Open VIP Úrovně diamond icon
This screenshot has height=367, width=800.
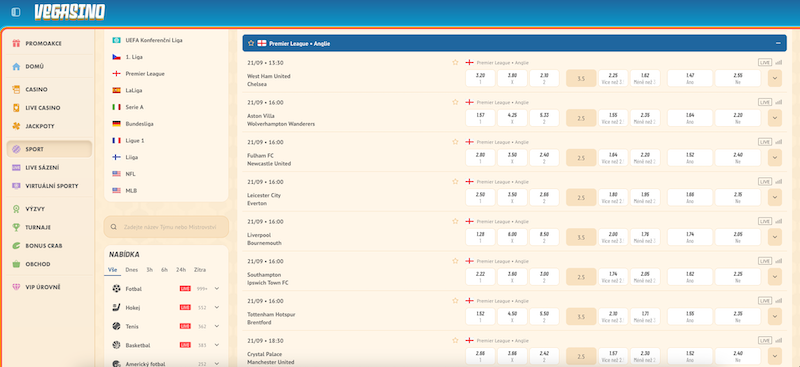(16, 287)
